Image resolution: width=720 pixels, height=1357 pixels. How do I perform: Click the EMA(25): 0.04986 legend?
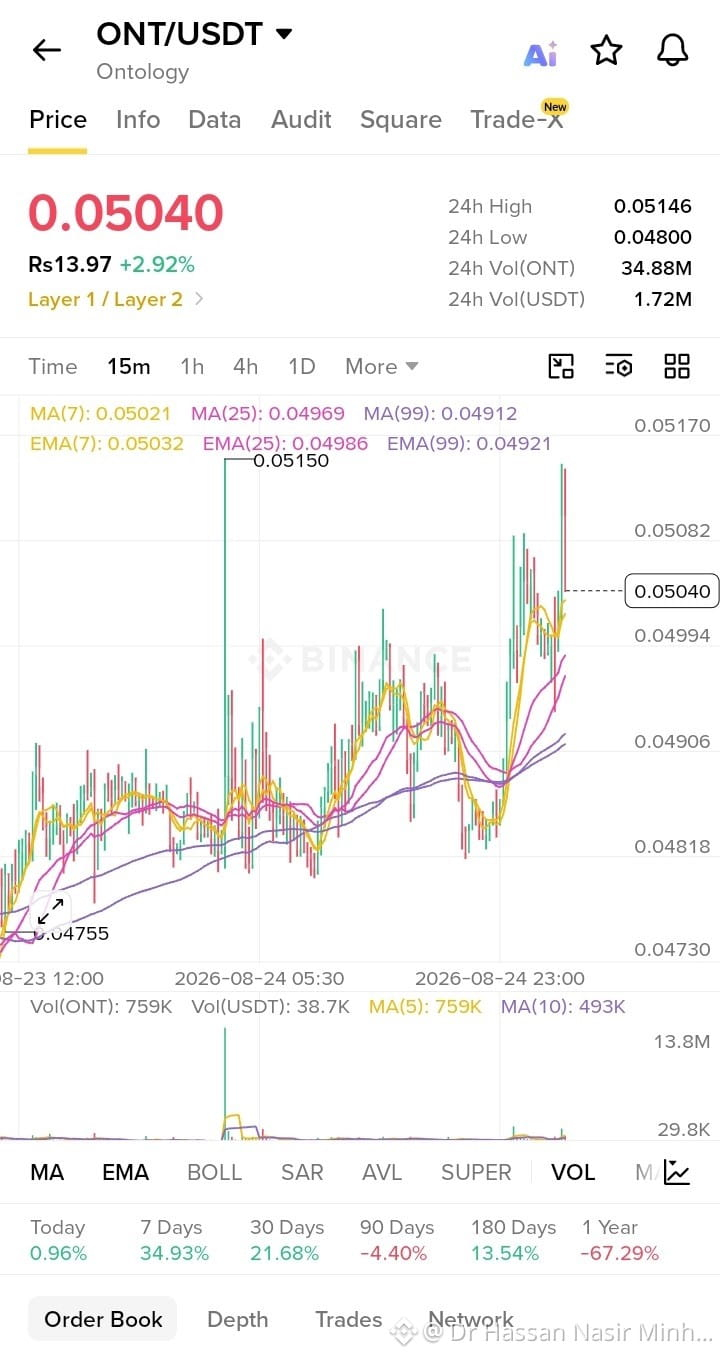(285, 443)
